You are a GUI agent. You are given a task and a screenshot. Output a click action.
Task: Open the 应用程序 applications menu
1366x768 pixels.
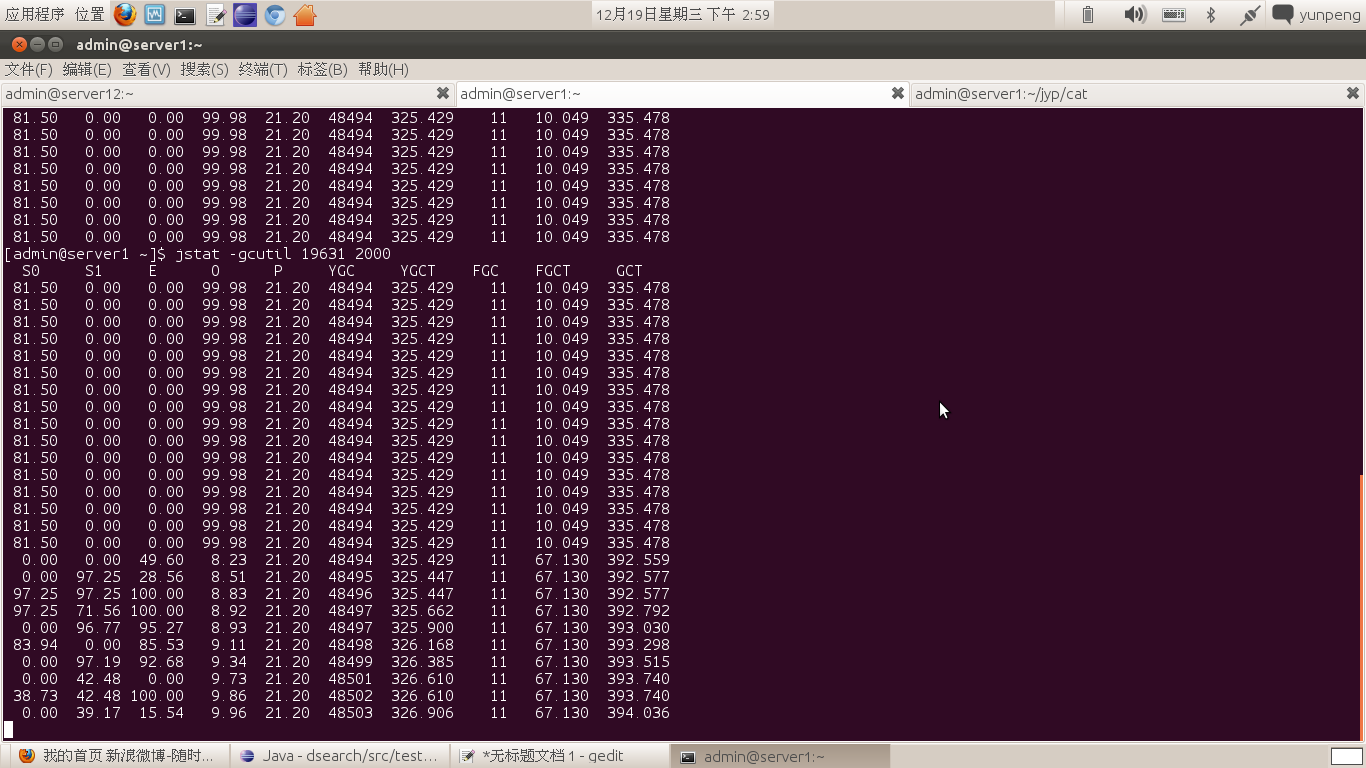point(35,15)
